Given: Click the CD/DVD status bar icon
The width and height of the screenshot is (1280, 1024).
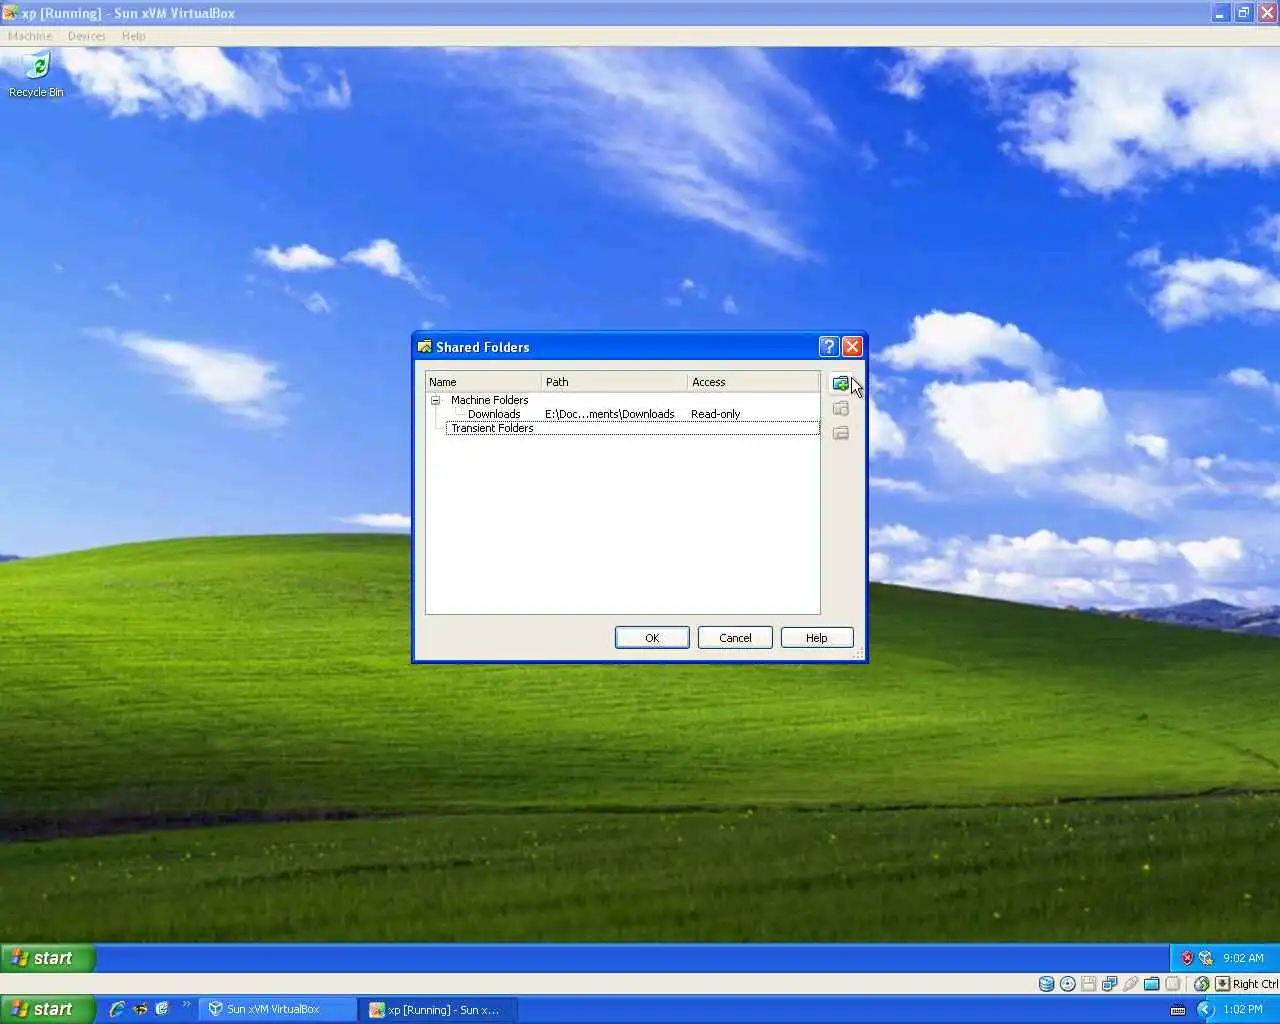Looking at the screenshot, I should [1068, 984].
